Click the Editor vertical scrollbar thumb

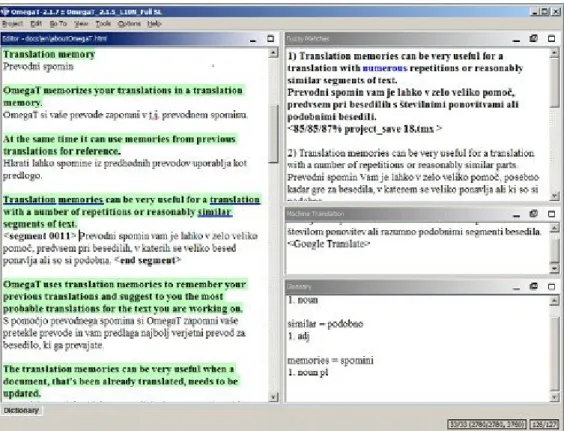(273, 134)
